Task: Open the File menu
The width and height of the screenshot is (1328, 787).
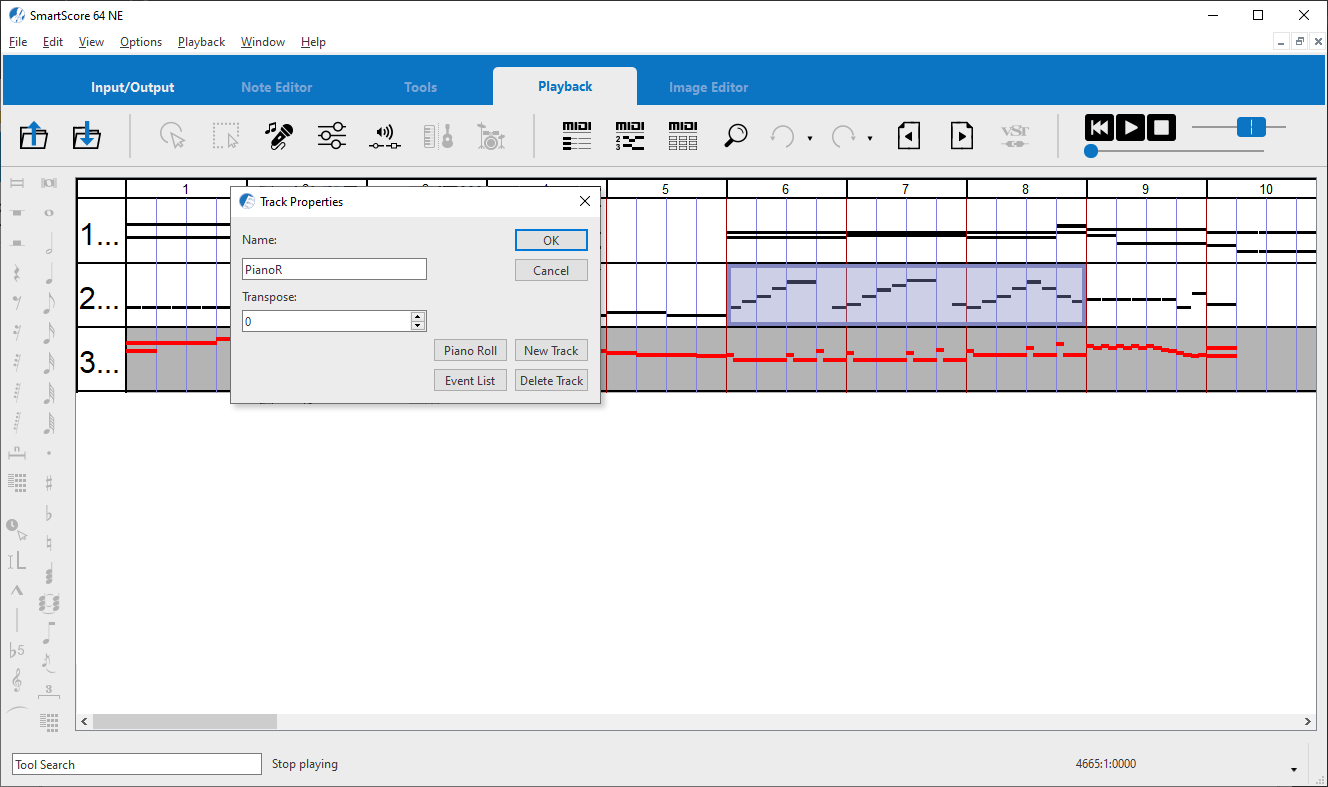Action: tap(18, 42)
